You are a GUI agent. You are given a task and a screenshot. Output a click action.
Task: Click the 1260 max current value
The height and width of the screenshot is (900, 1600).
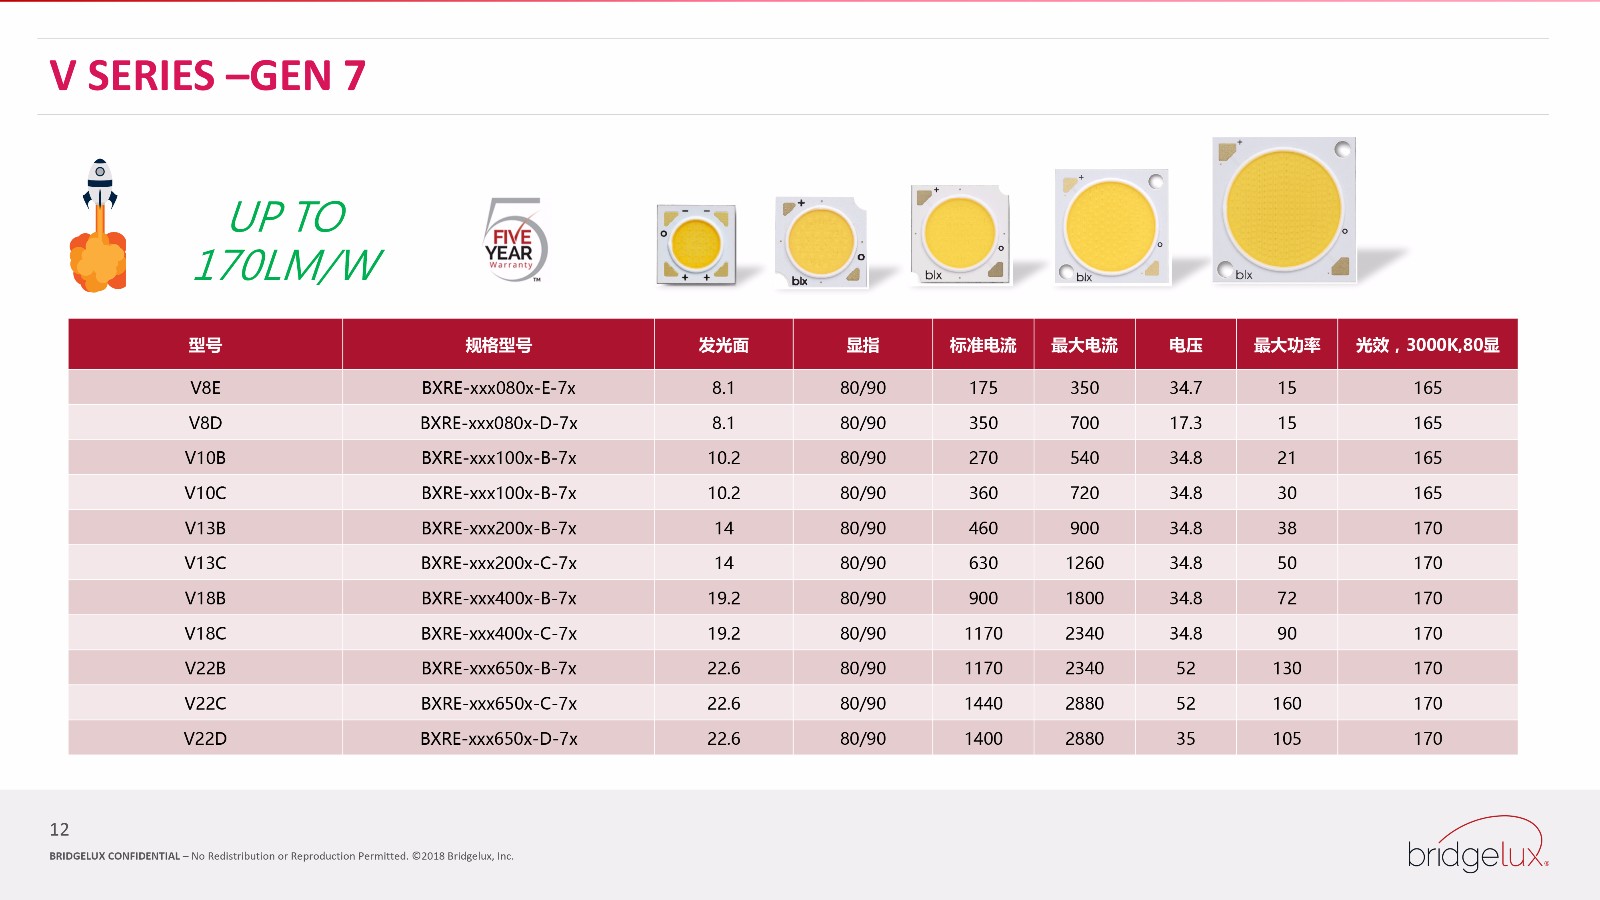tap(1084, 562)
